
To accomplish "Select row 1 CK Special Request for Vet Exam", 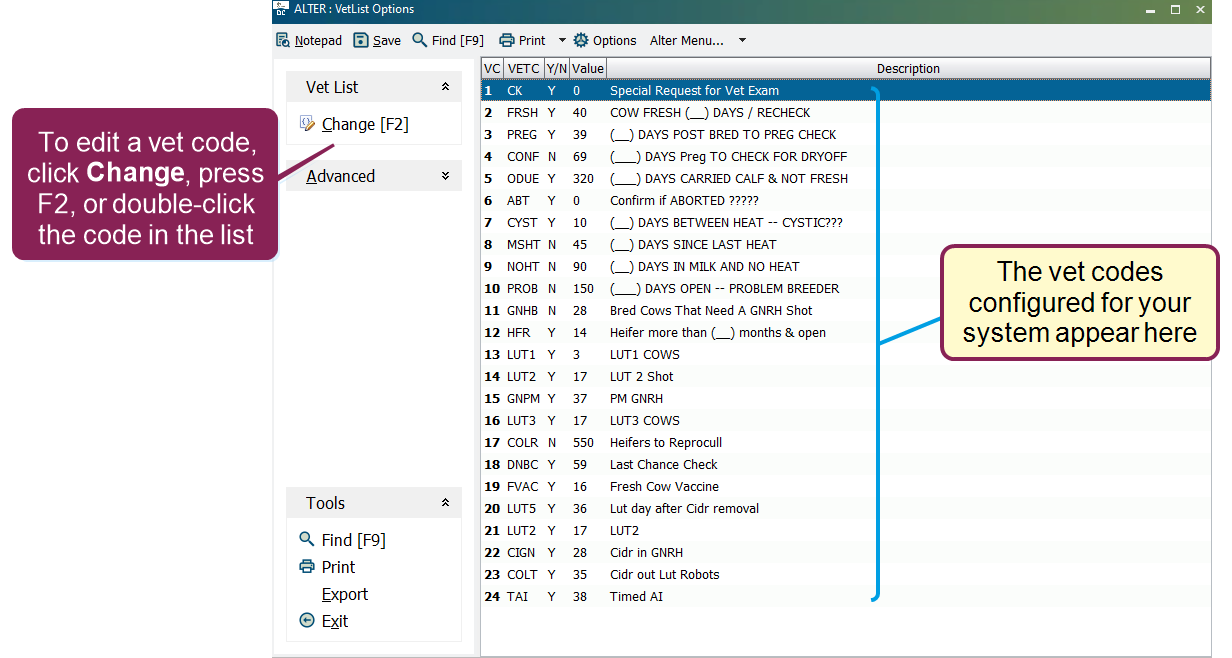I will click(x=845, y=91).
